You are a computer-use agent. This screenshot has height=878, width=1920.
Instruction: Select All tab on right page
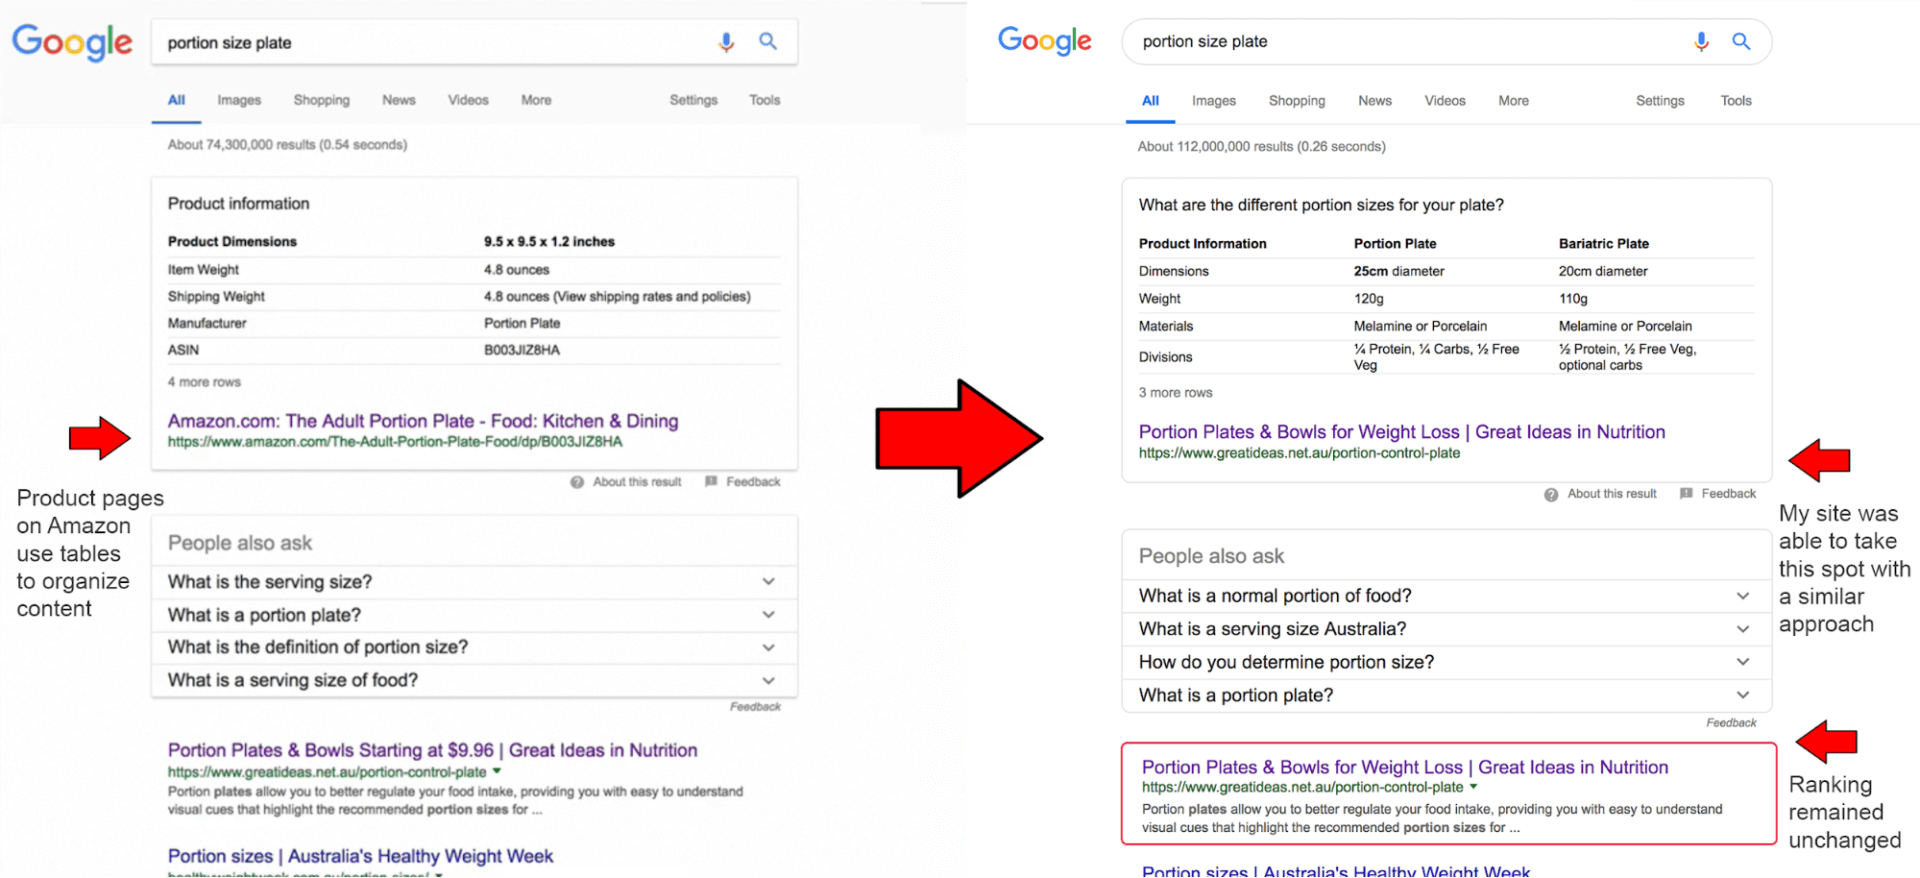tap(1150, 101)
